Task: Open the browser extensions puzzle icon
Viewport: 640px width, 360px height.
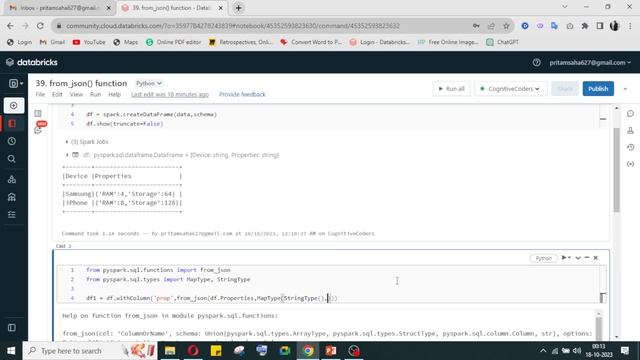Action: 585,26
